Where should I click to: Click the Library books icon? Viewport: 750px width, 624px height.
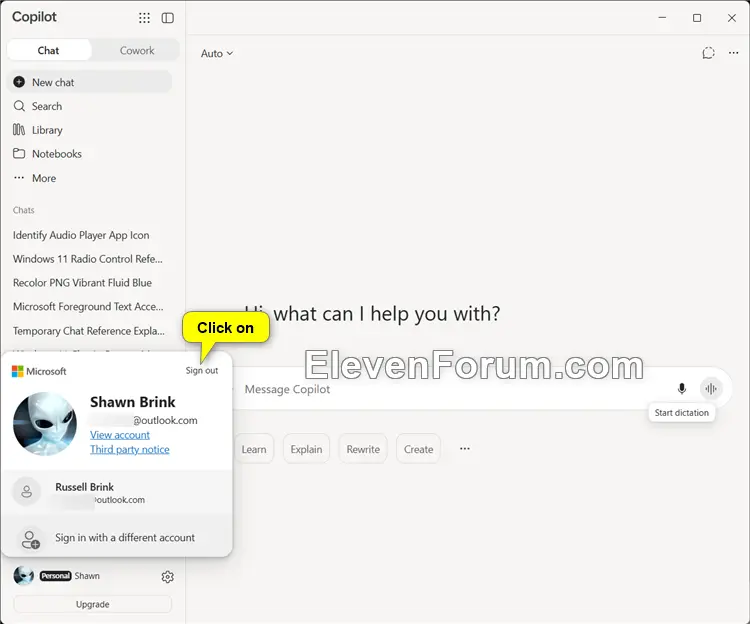click(x=19, y=130)
